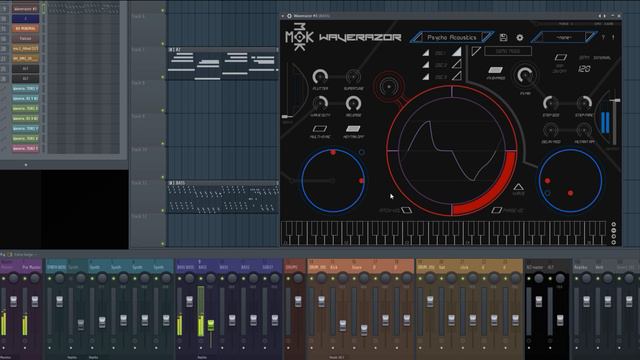Screen dimensions: 640x360
Task: Click the outlined right triangle of OSC 3
Action: (456, 76)
